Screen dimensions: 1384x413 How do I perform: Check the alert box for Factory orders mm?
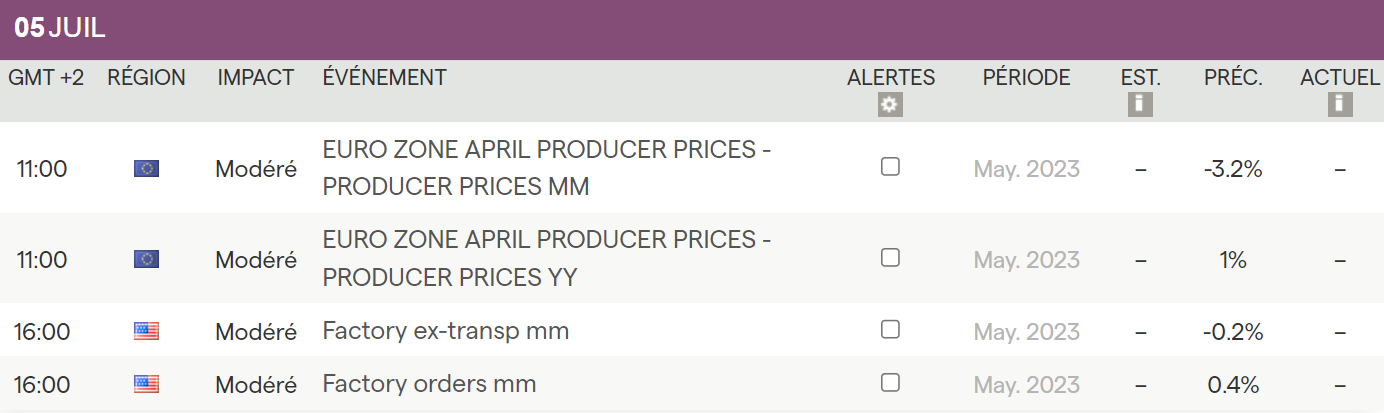point(890,382)
